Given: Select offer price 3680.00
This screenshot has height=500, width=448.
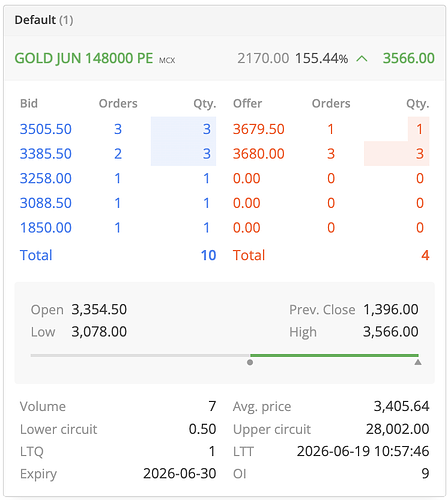Looking at the screenshot, I should [x=259, y=154].
